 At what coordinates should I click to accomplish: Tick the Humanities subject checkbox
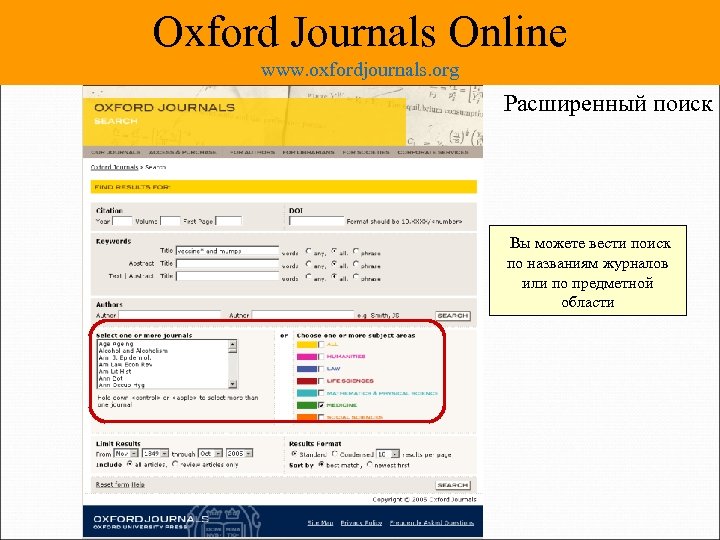coord(321,356)
